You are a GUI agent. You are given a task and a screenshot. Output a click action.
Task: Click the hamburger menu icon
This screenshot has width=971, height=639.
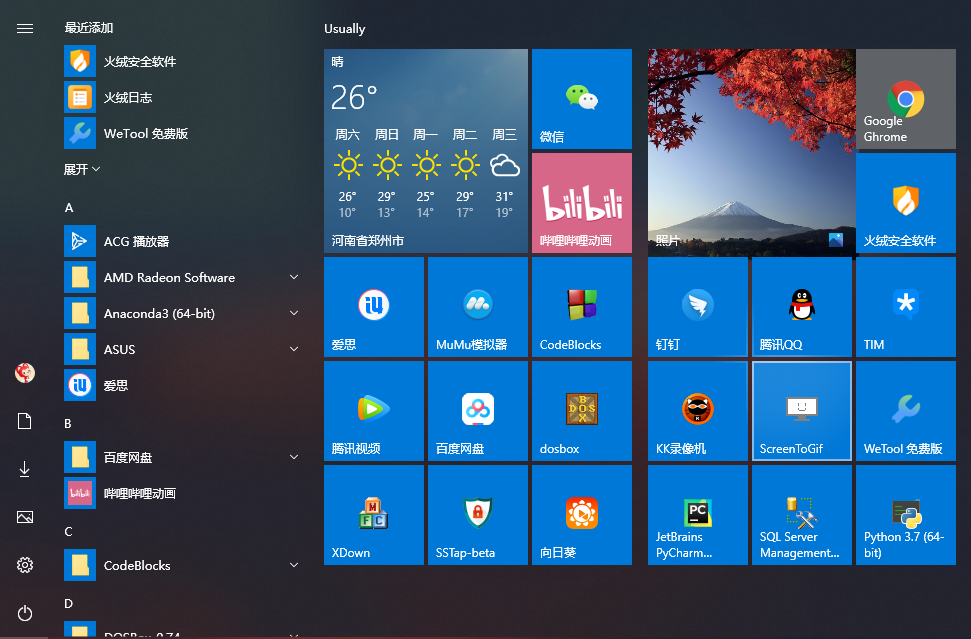coord(25,28)
